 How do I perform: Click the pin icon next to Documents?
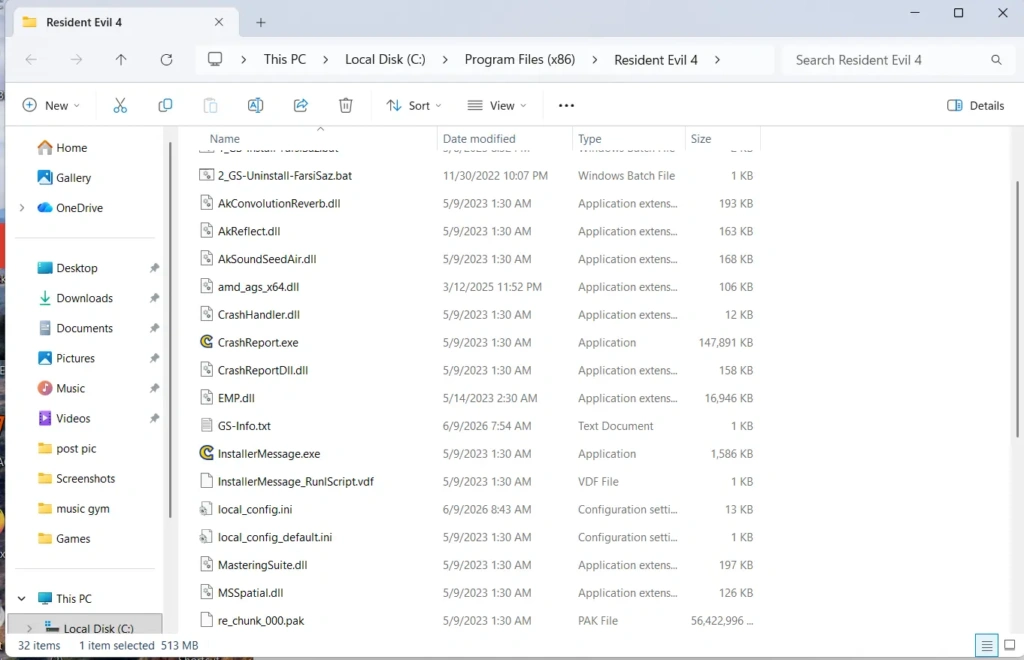[154, 328]
